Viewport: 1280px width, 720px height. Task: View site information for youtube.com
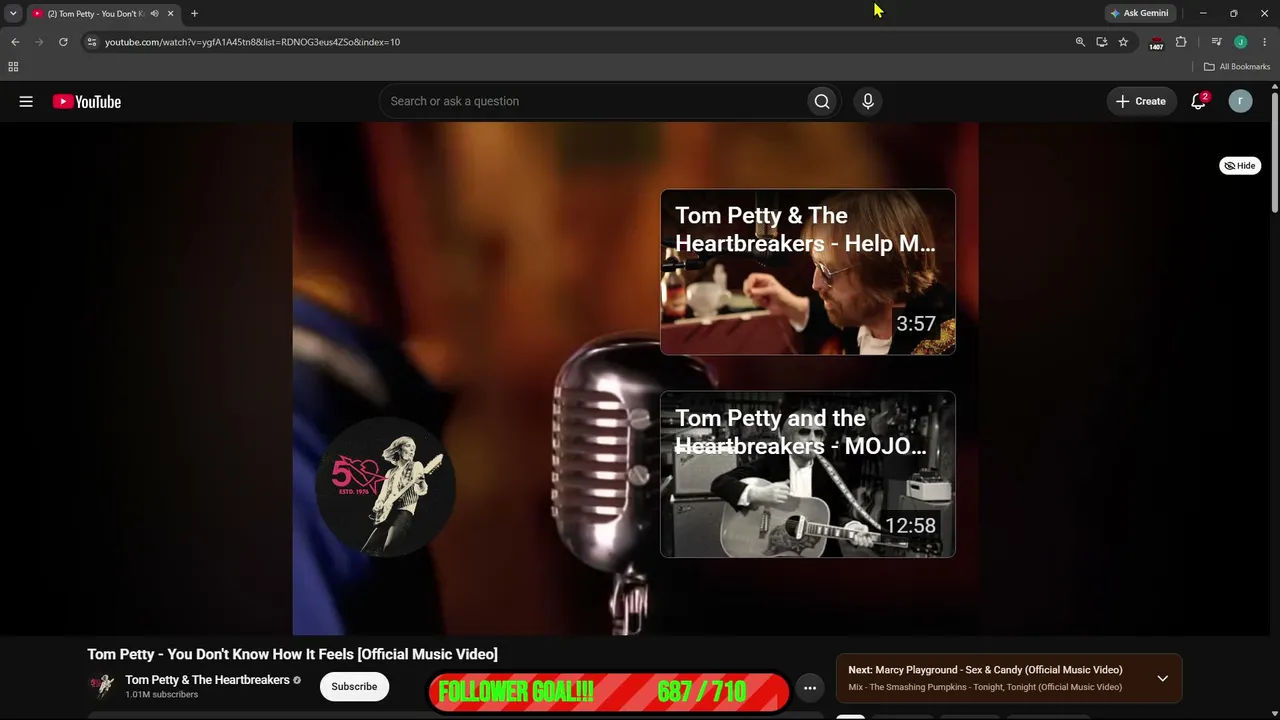91,42
